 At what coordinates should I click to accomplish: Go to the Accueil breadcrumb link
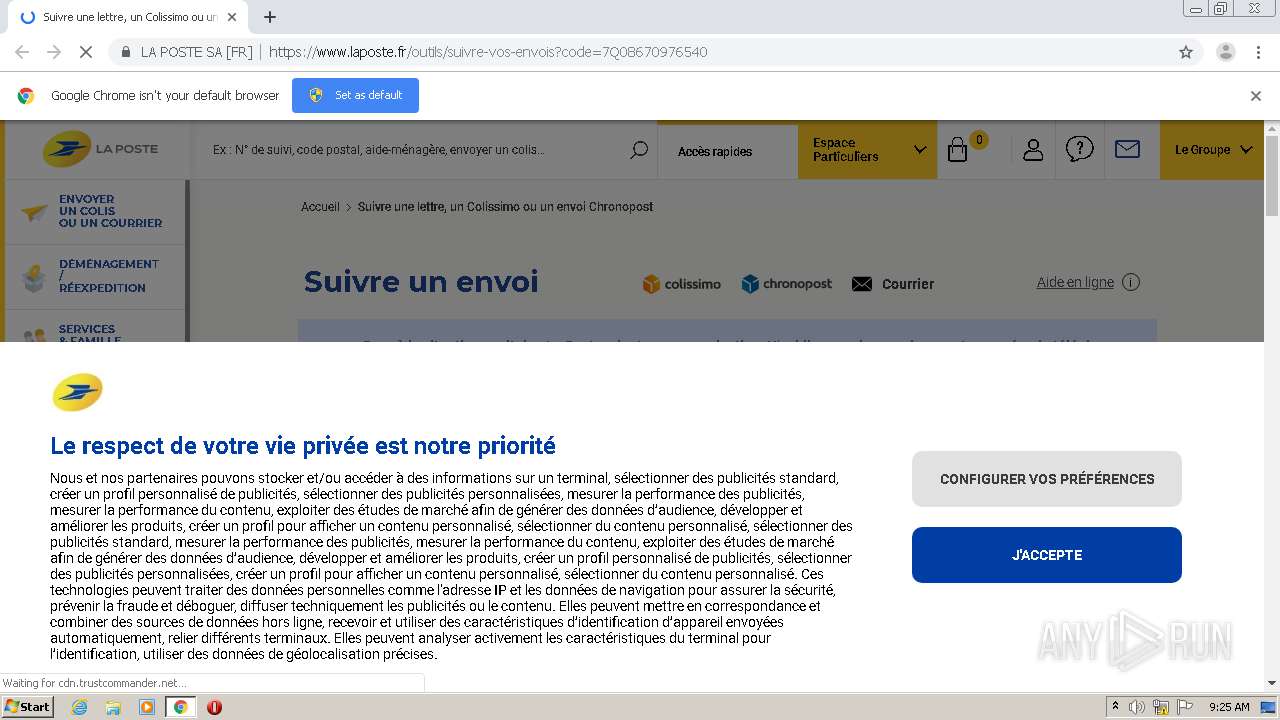coord(320,206)
